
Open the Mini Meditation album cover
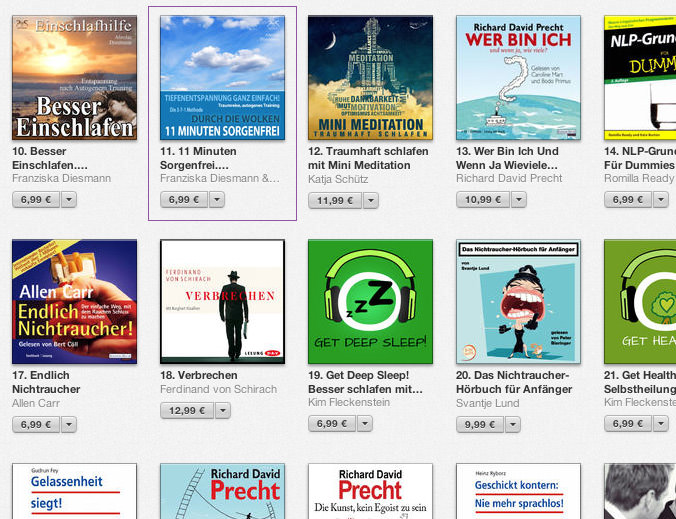click(370, 78)
